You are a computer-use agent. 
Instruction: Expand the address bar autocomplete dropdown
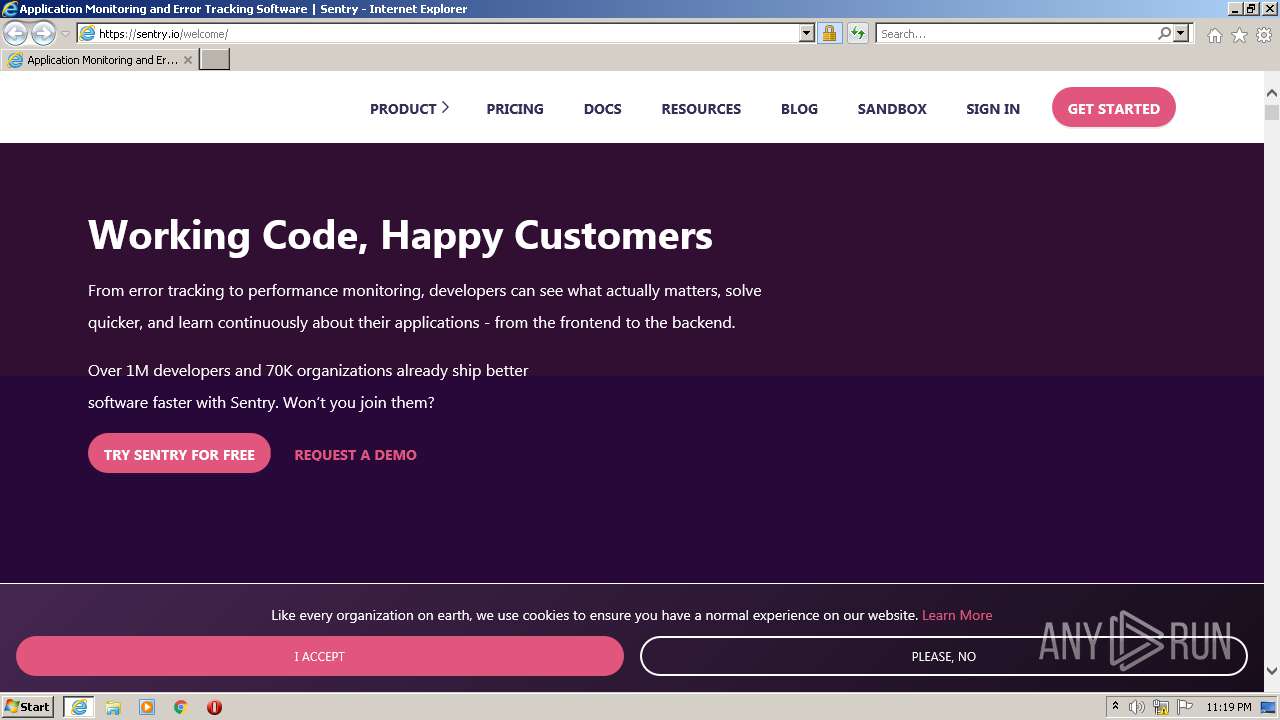(x=807, y=33)
